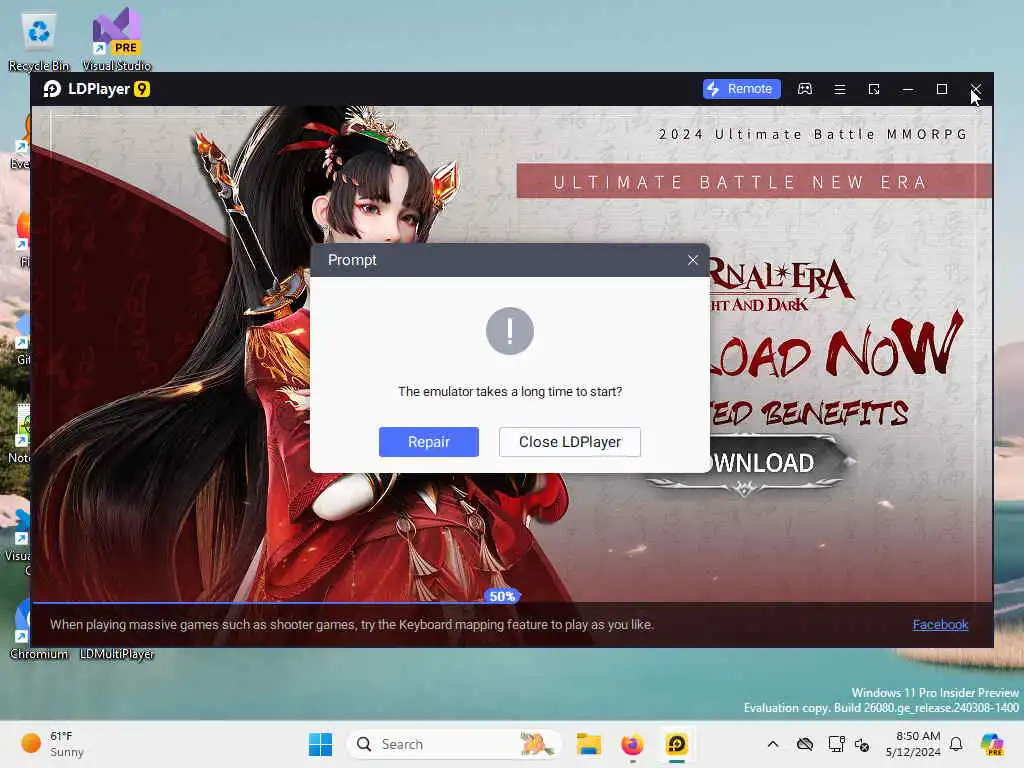Click the Remote button in LDPlayer title bar
Image resolution: width=1024 pixels, height=768 pixels.
[741, 89]
